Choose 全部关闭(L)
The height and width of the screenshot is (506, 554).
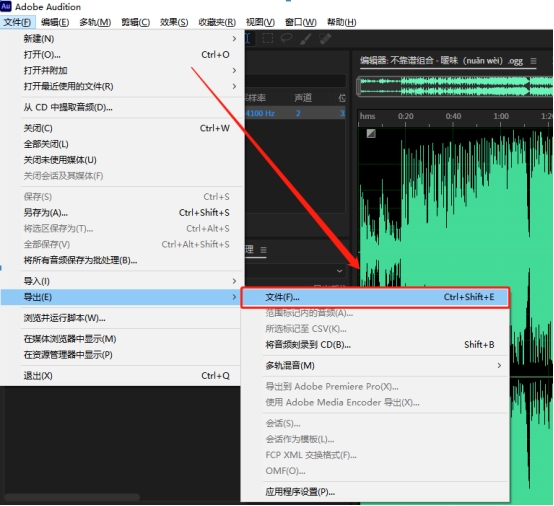point(122,144)
